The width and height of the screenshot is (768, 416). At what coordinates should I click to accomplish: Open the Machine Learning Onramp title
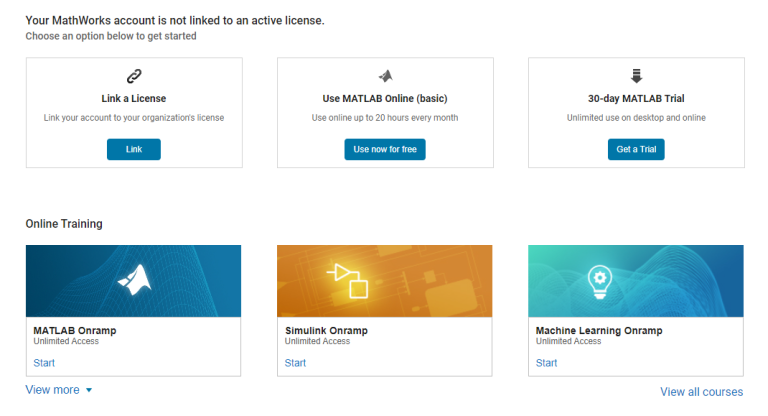[599, 331]
